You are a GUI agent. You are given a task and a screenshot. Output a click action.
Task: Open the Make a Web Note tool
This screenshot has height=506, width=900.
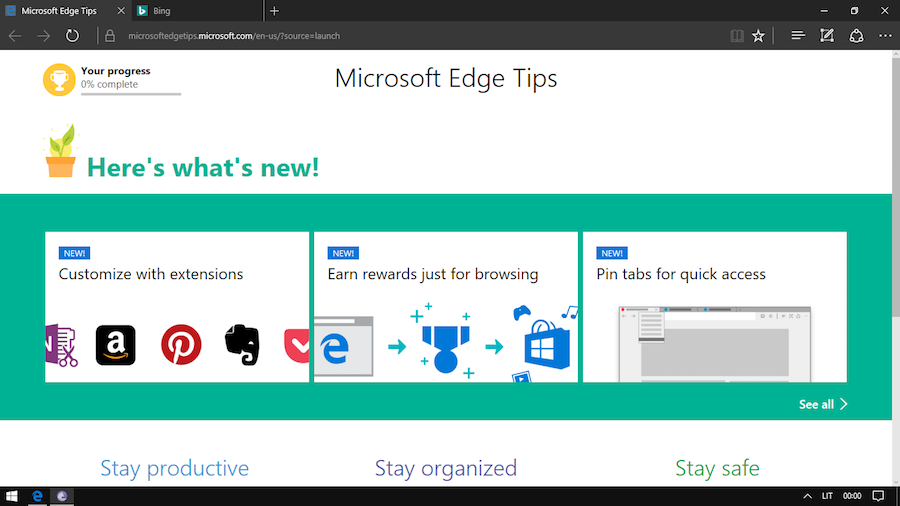(827, 36)
